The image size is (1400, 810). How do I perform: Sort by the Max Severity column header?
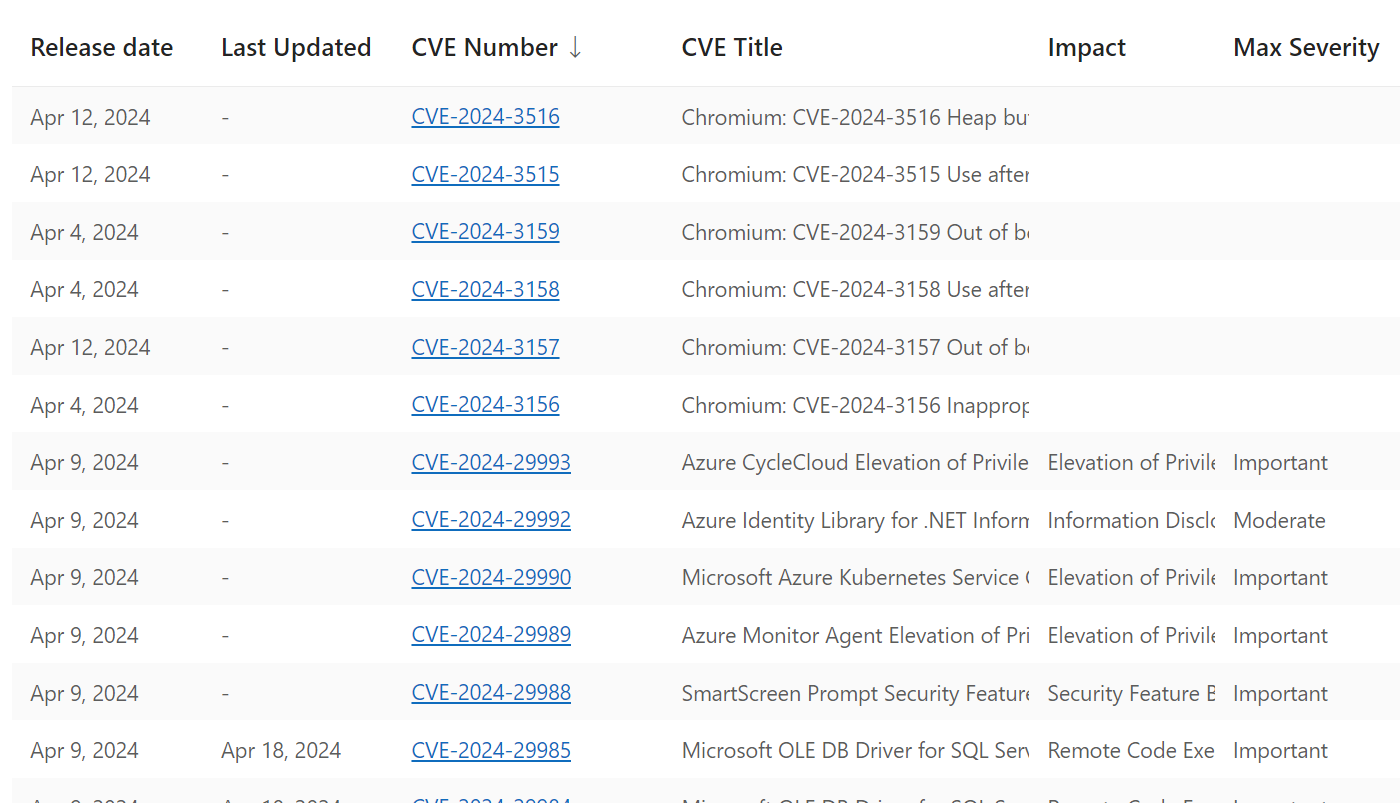[1305, 48]
